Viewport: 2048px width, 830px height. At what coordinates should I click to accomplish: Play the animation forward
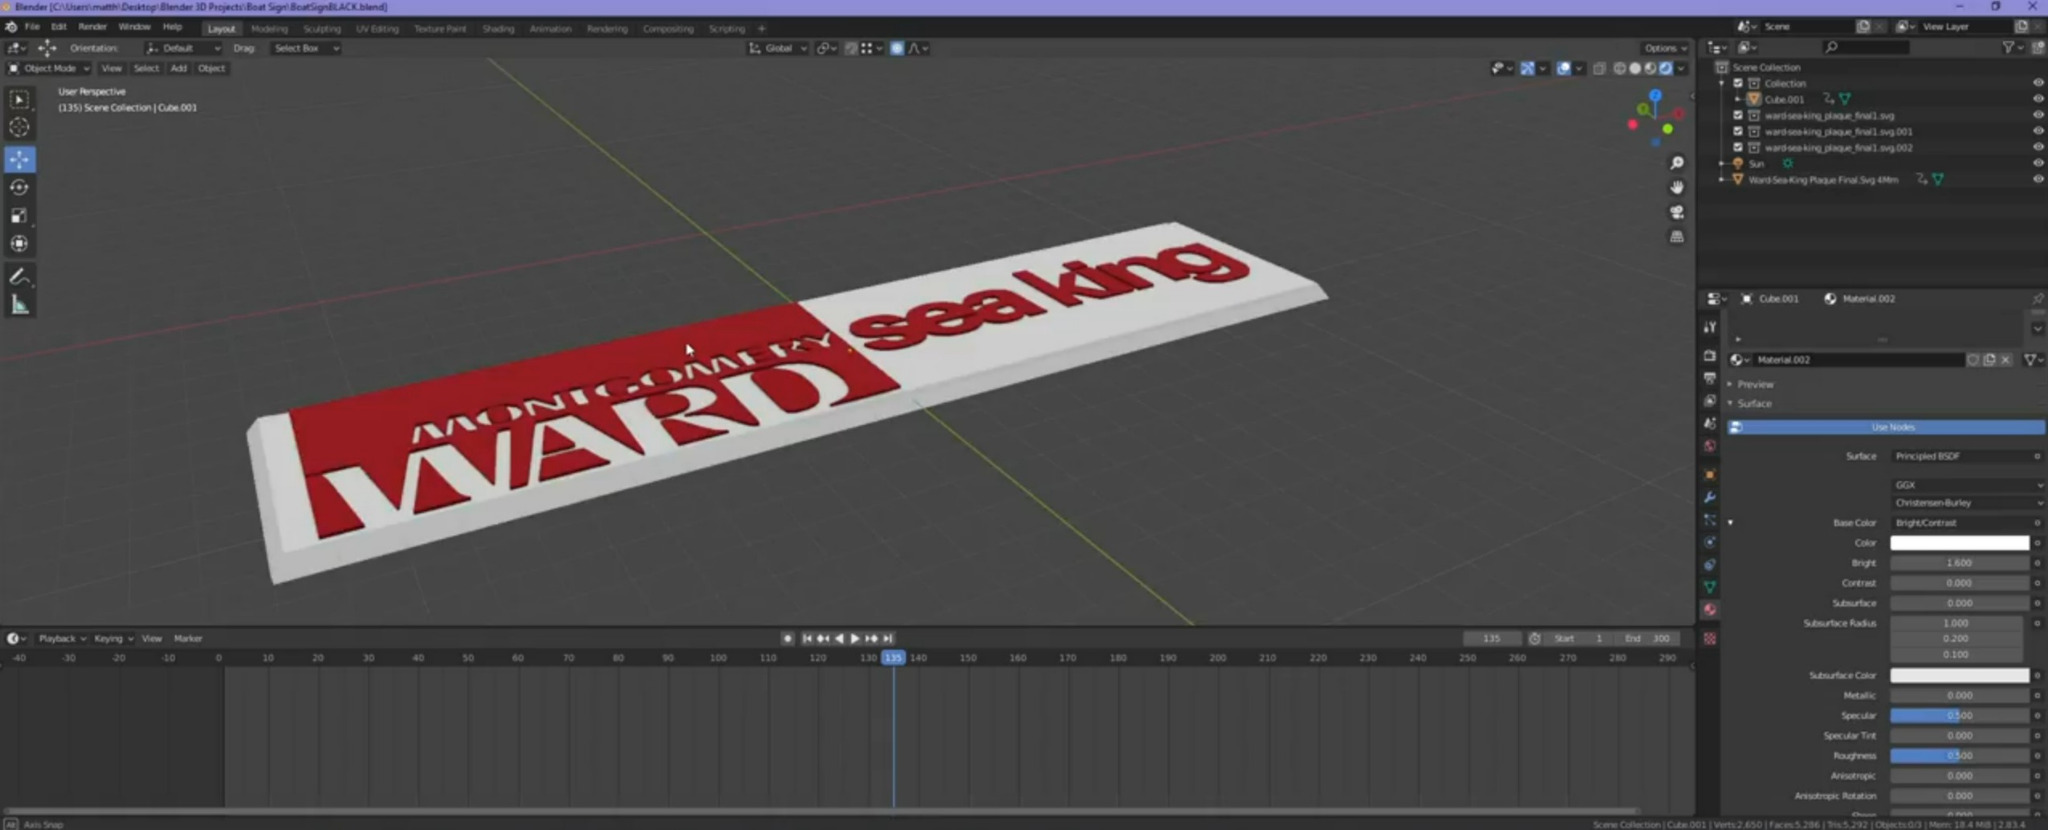pyautogui.click(x=855, y=638)
